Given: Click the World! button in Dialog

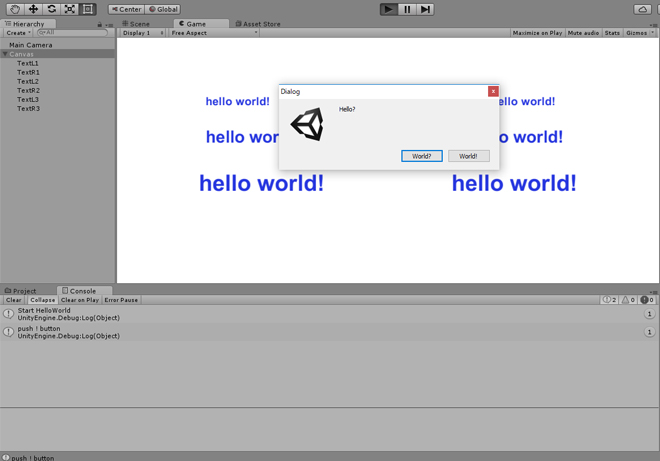Looking at the screenshot, I should pyautogui.click(x=468, y=156).
